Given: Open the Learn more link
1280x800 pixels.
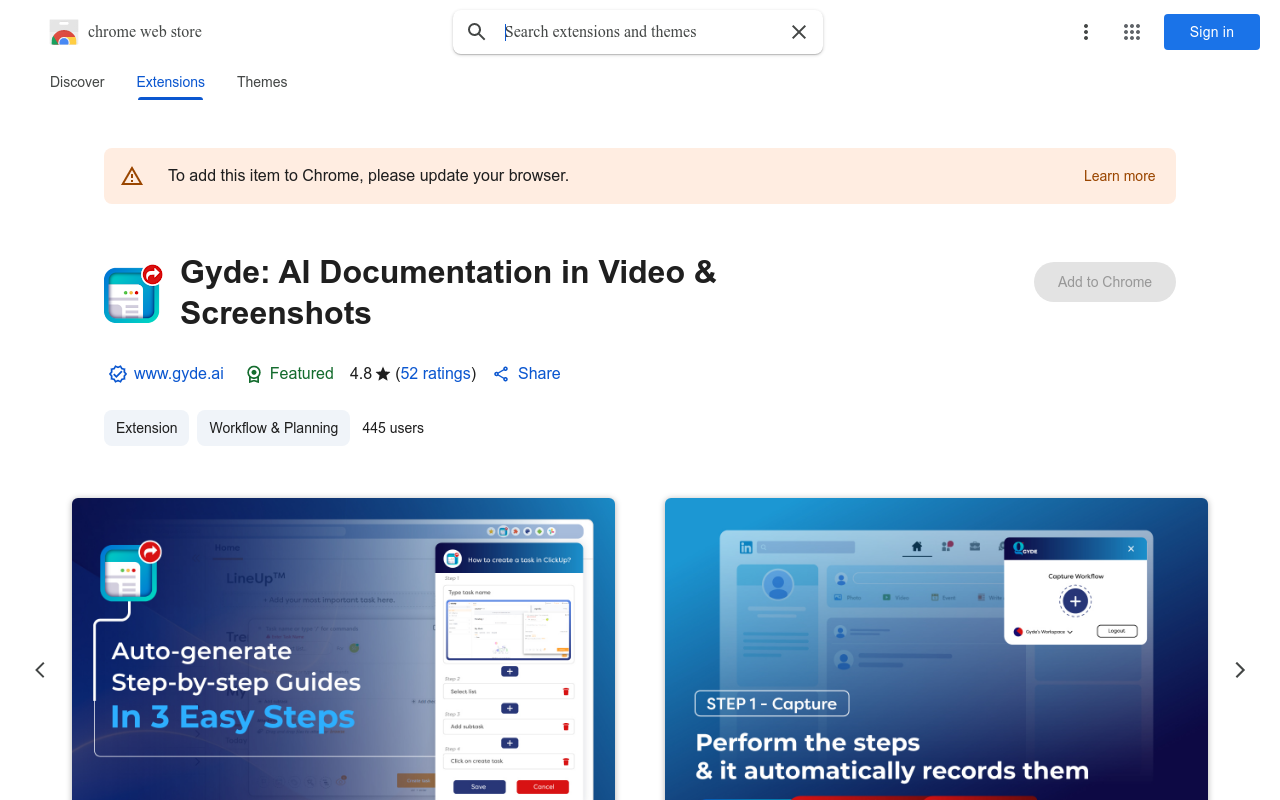Looking at the screenshot, I should 1119,176.
